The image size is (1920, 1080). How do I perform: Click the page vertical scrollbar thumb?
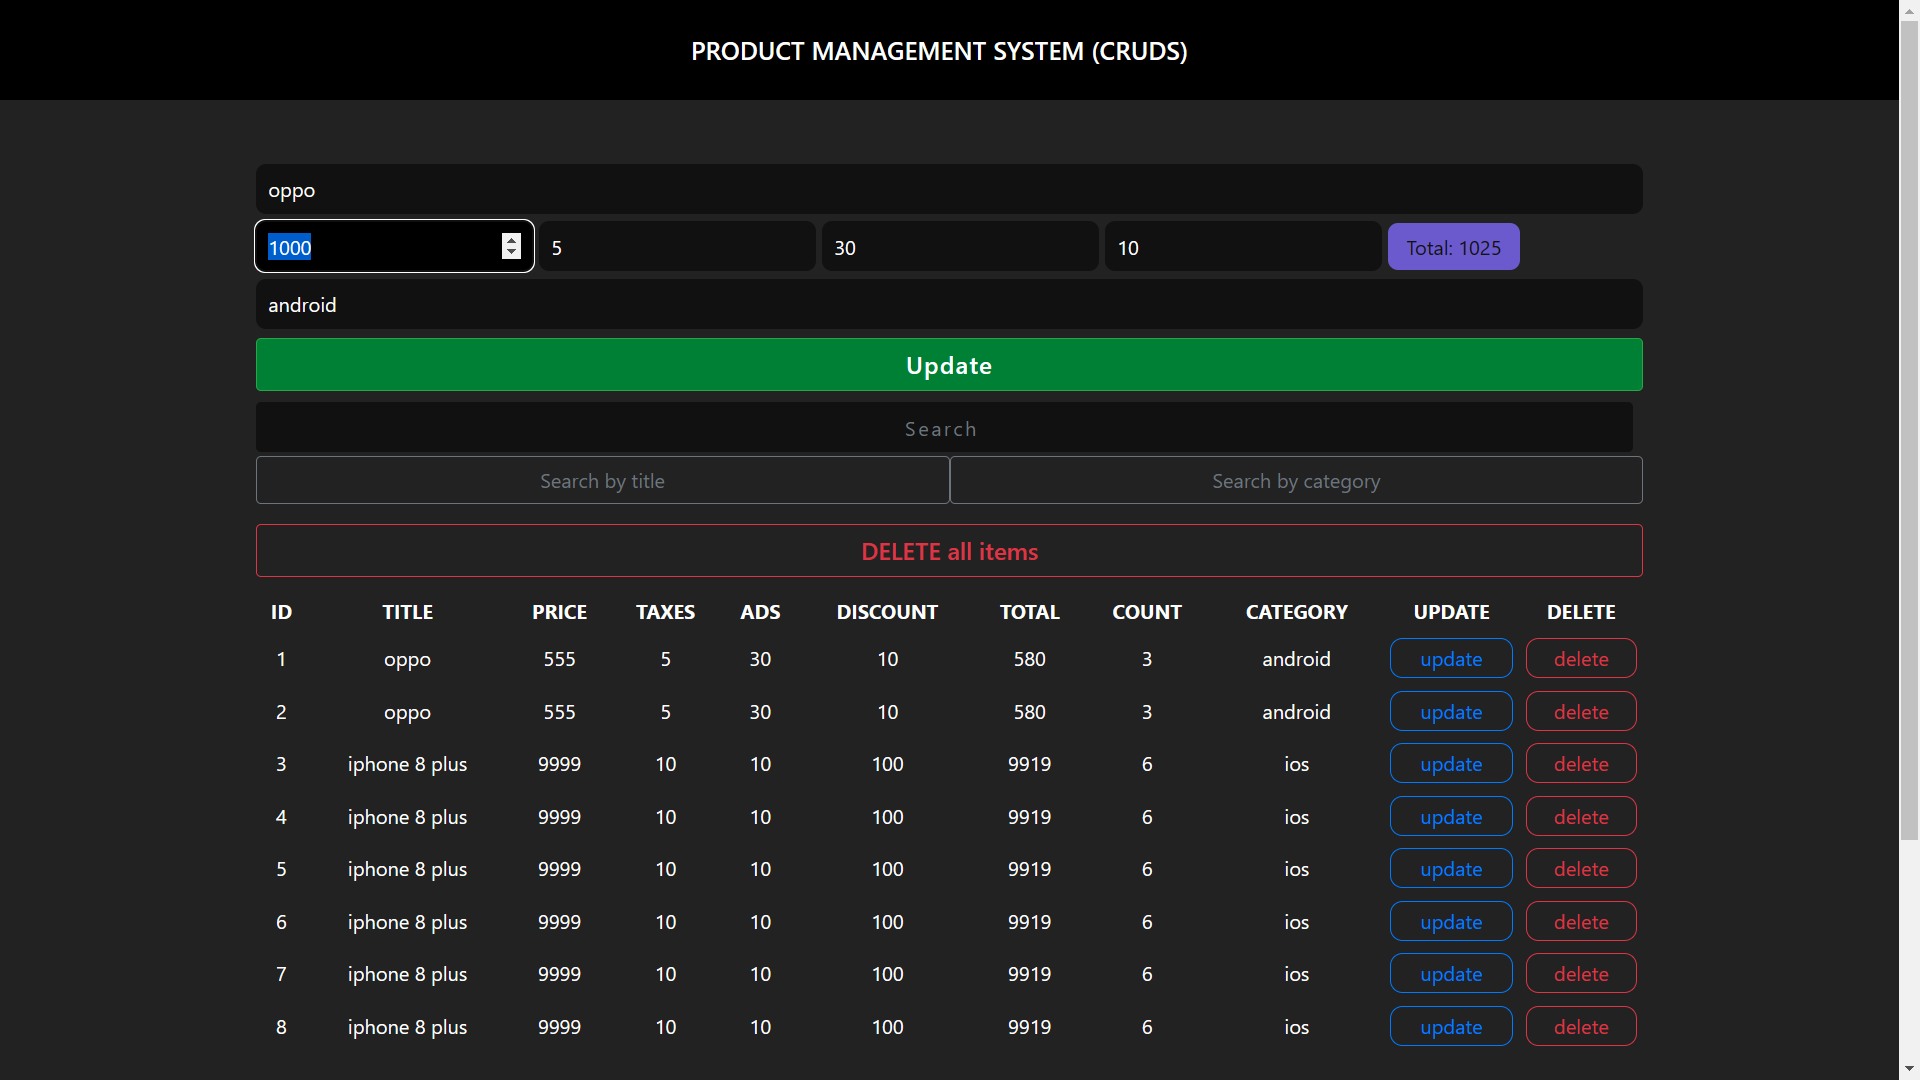click(x=1909, y=430)
